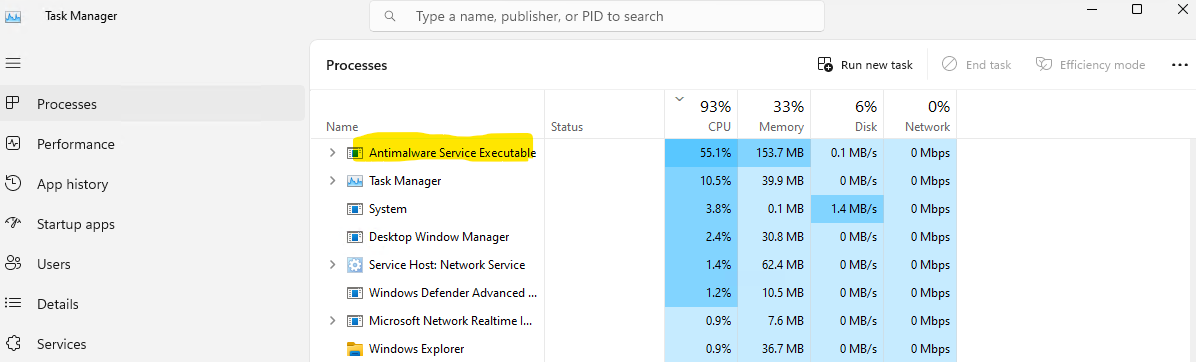Select the Desktop Window Manager process row
The image size is (1196, 362).
641,237
